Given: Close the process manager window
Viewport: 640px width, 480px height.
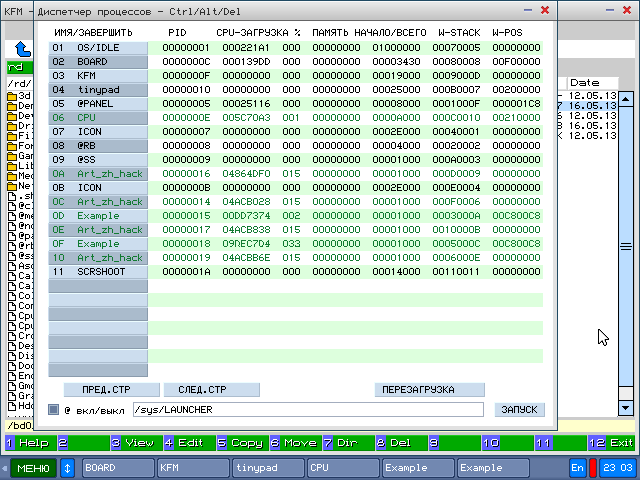Looking at the screenshot, I should (x=544, y=10).
